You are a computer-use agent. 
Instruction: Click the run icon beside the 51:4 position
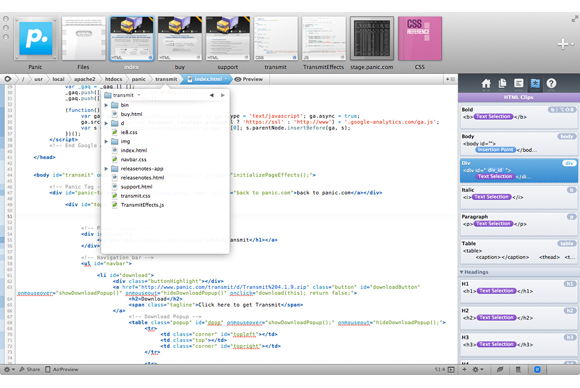(451, 369)
